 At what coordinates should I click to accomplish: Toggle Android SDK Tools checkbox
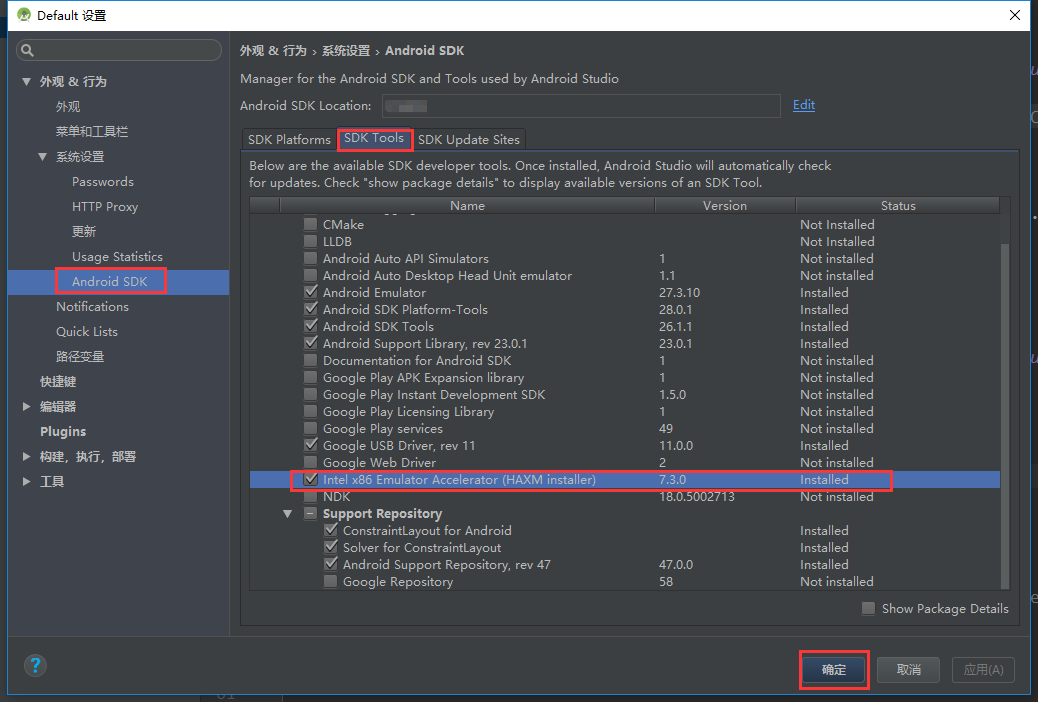(x=310, y=326)
